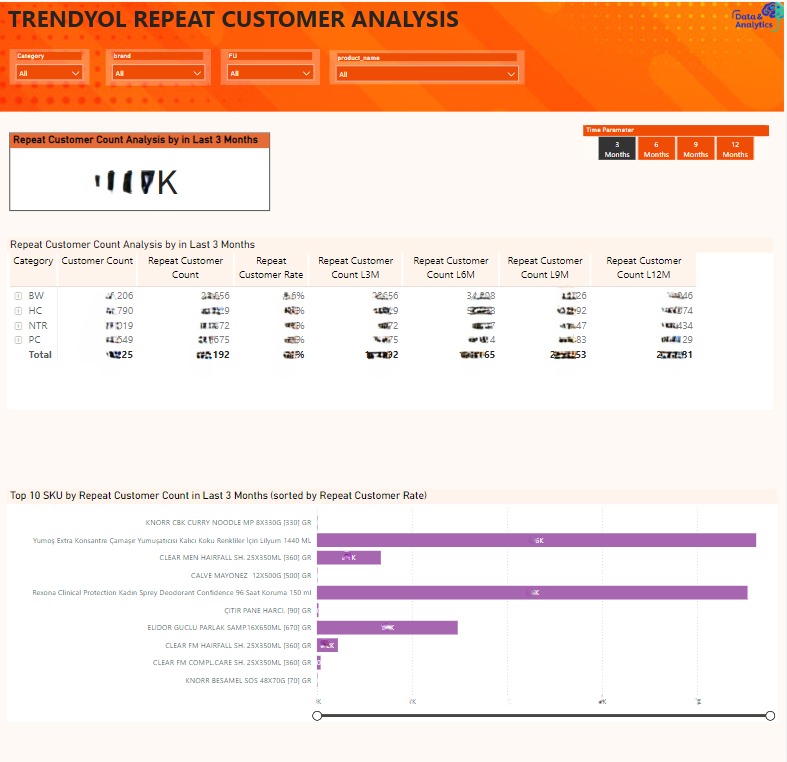The width and height of the screenshot is (787, 762).
Task: Click the KNORR BESAMEL SOS label
Action: [248, 680]
